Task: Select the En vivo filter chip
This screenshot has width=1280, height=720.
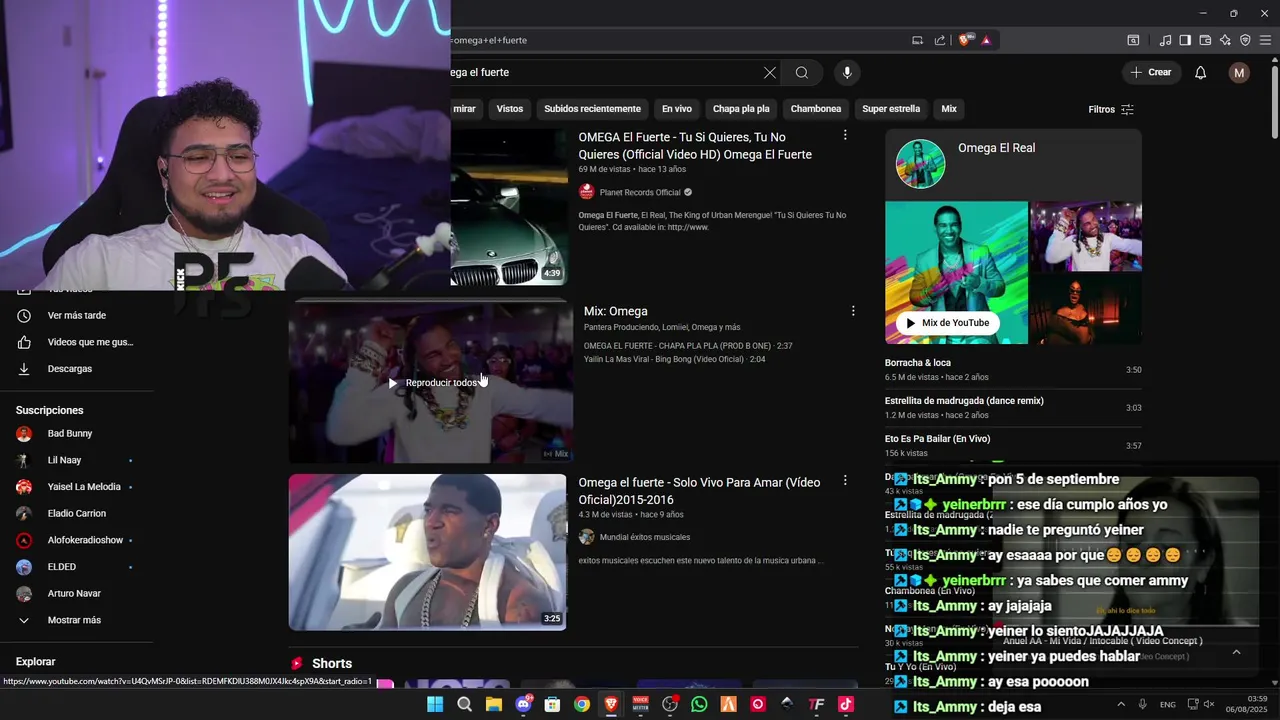Action: (x=677, y=109)
